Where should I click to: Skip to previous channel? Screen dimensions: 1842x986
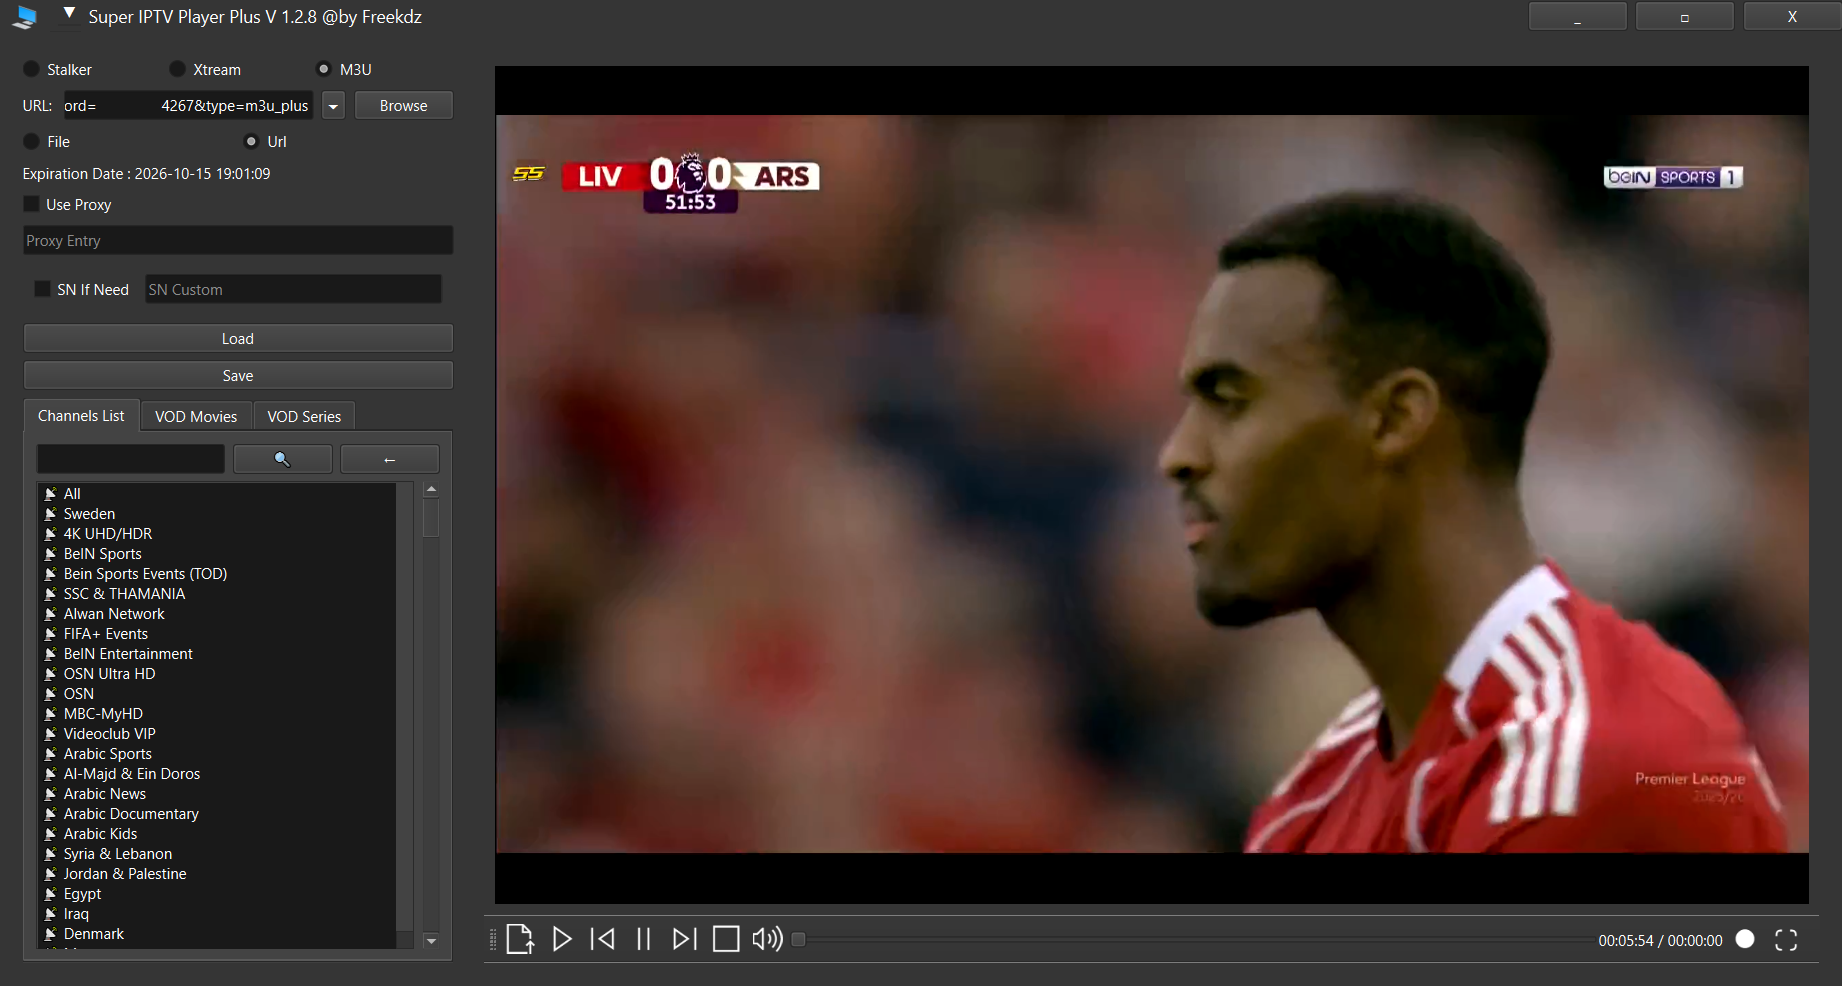[603, 939]
